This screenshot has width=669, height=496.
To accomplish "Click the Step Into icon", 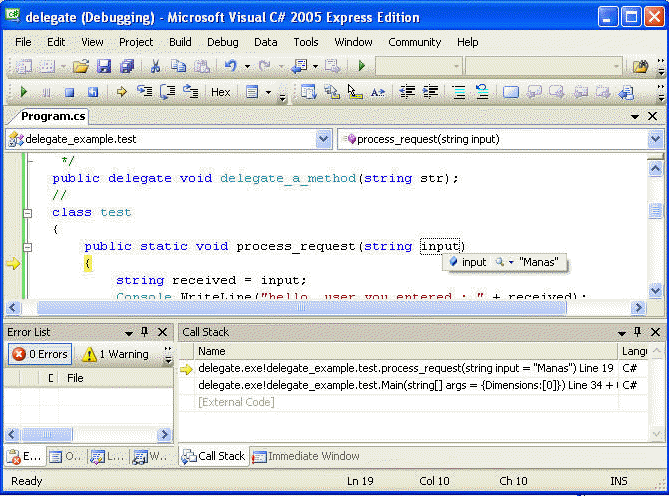I will pos(144,92).
